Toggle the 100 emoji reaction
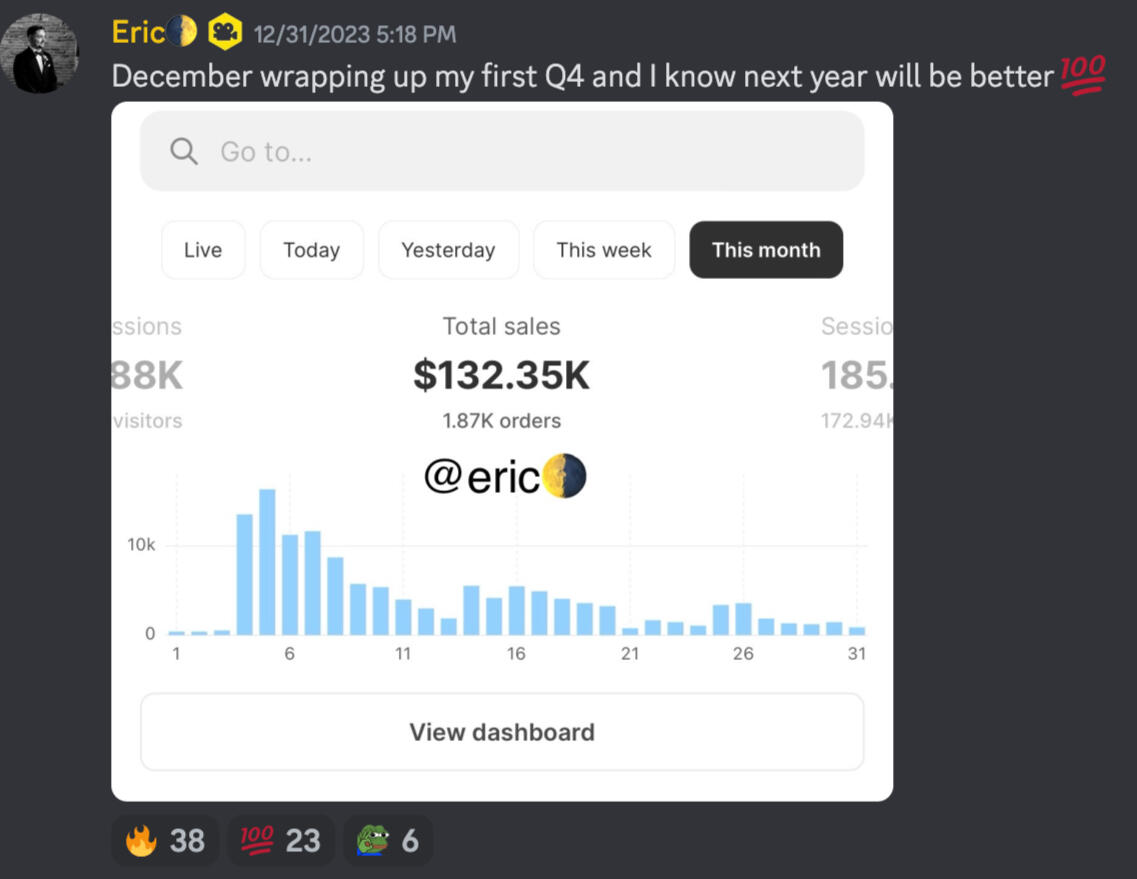The height and width of the screenshot is (879, 1137). click(280, 841)
